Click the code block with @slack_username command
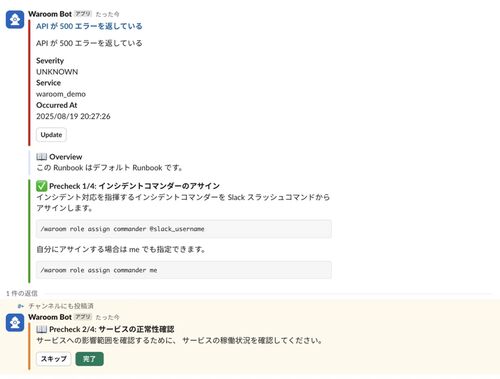Screen dimensions: 500x379 click(x=184, y=229)
